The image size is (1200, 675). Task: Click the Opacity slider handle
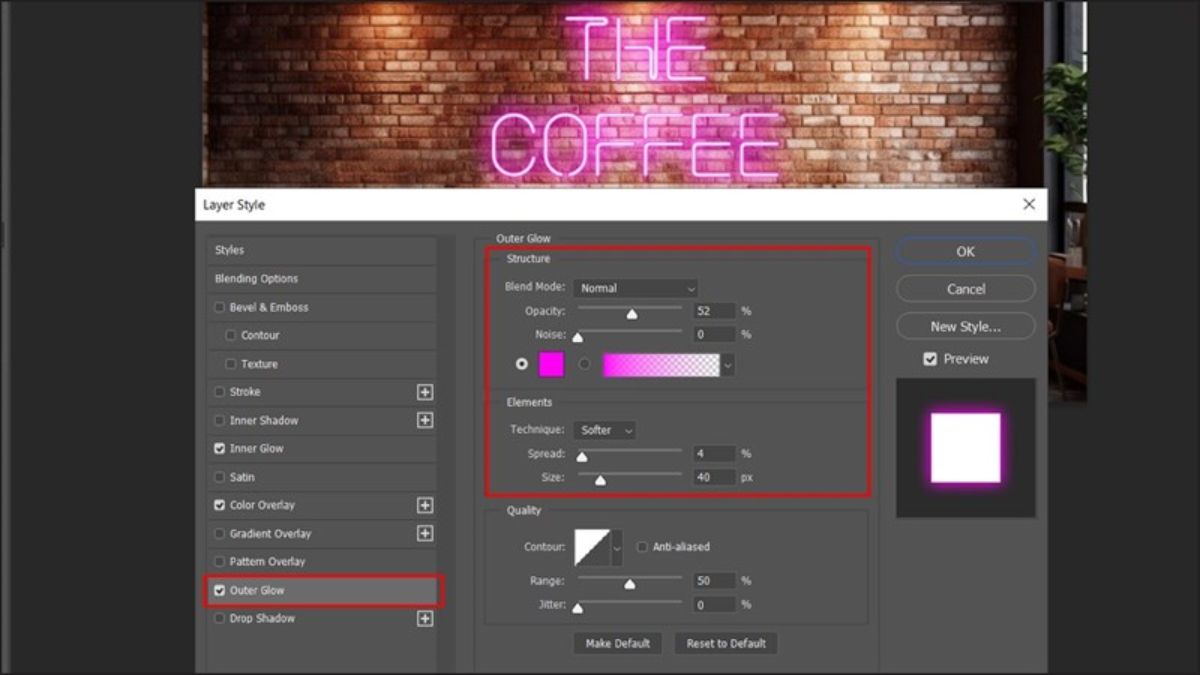click(632, 314)
